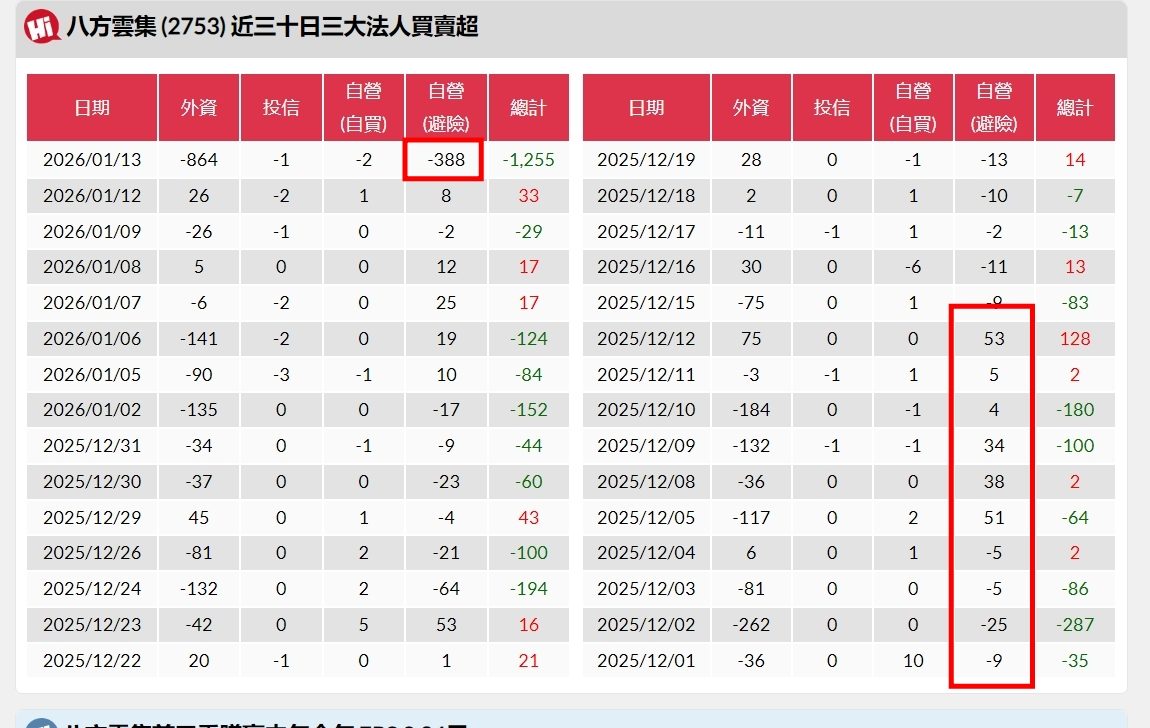This screenshot has width=1150, height=728.
Task: Select the date cell 2026/01/09
Action: [x=92, y=232]
